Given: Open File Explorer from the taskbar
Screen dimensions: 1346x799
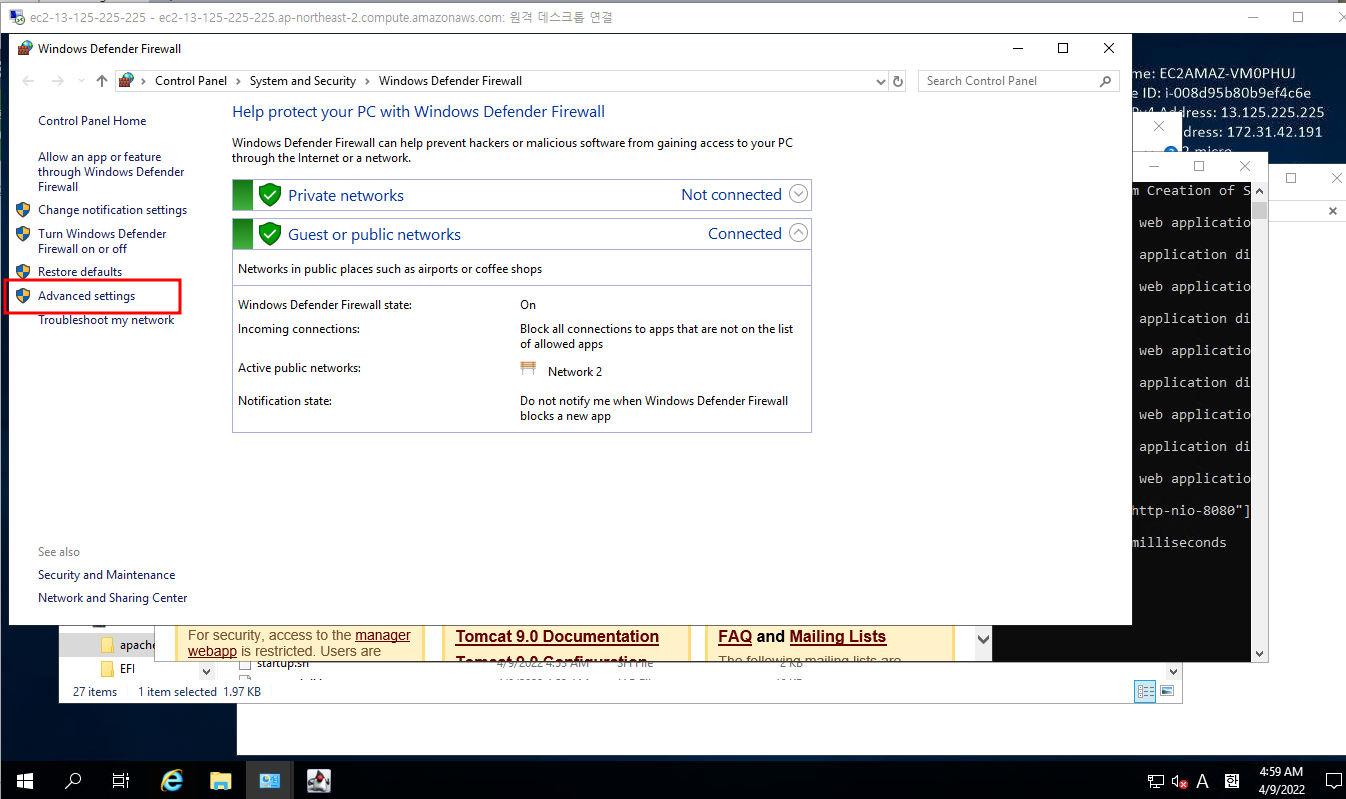Looking at the screenshot, I should (221, 780).
